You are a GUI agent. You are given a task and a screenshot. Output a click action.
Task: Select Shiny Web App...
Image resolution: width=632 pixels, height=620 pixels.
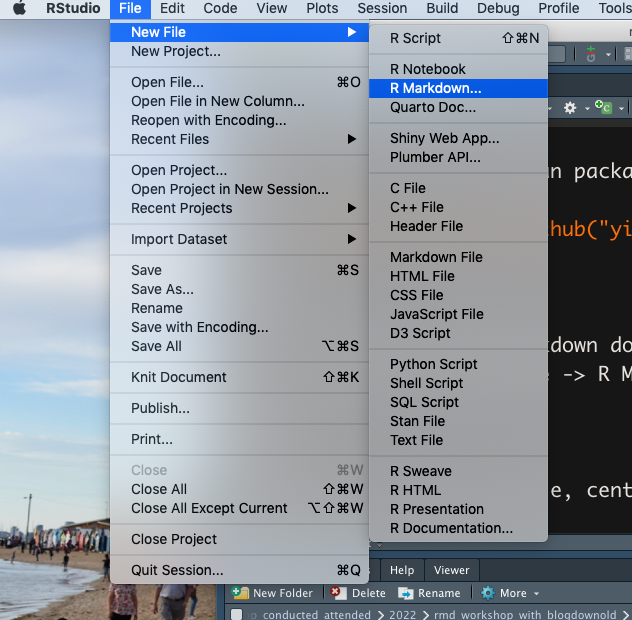coord(458,138)
